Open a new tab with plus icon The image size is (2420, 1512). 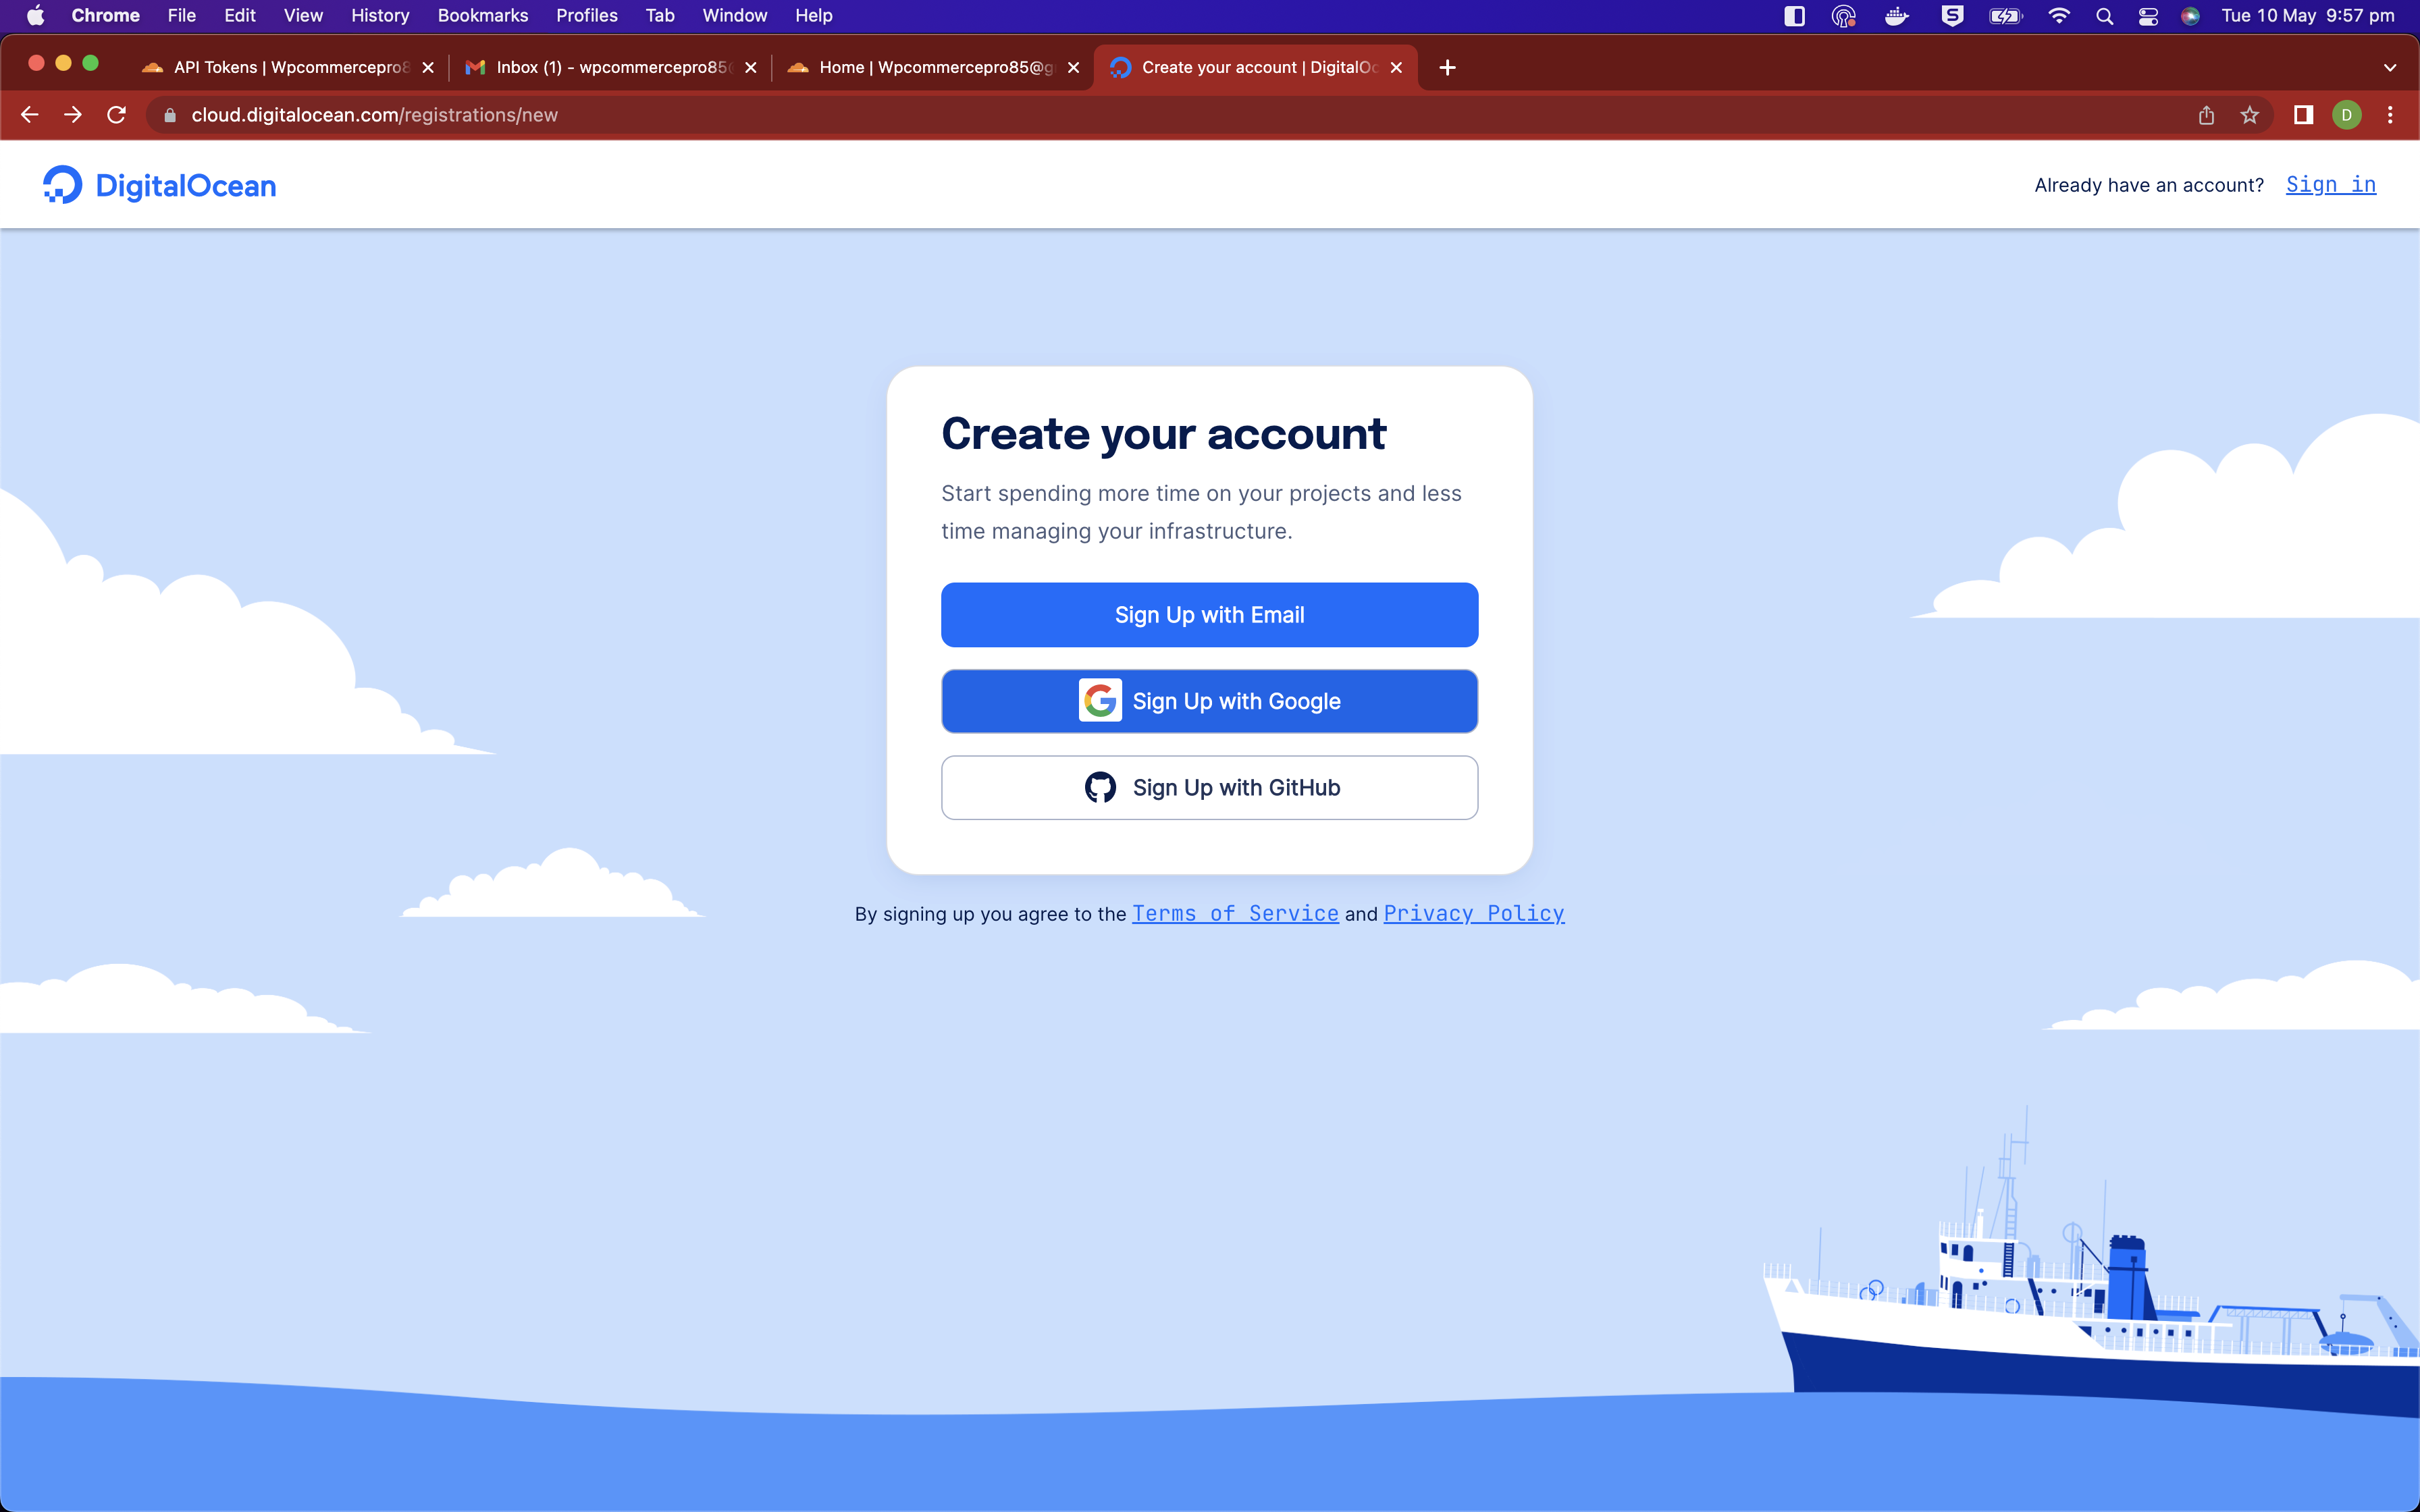[x=1447, y=67]
